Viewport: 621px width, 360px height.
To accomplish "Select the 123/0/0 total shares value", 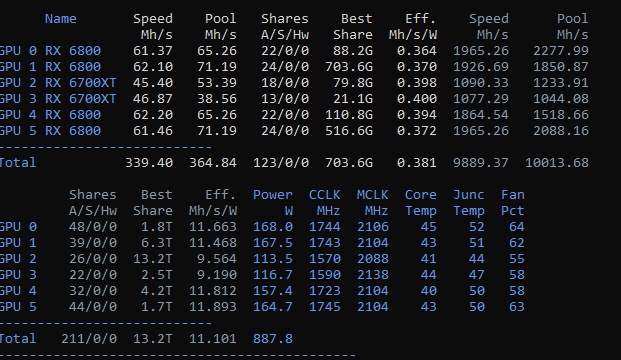I will click(x=281, y=163).
